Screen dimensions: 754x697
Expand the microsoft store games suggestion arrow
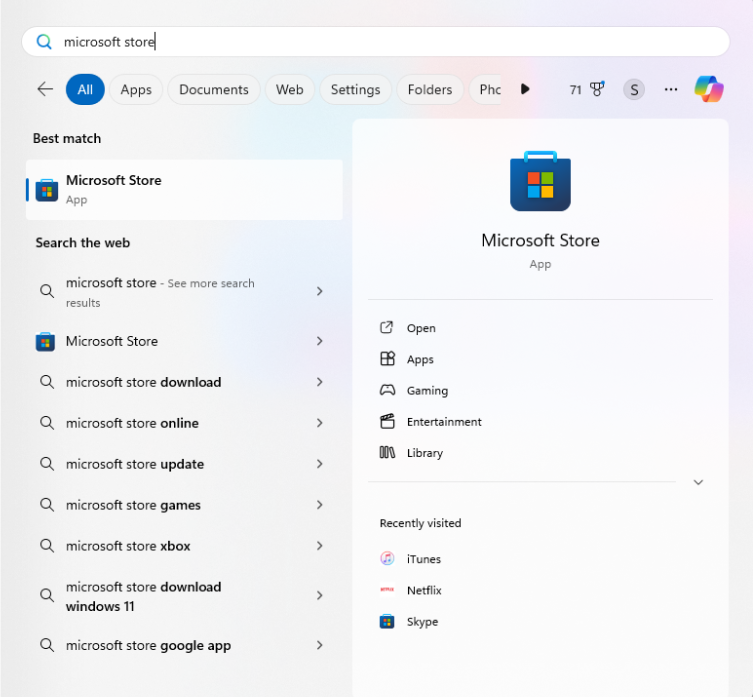pyautogui.click(x=320, y=505)
